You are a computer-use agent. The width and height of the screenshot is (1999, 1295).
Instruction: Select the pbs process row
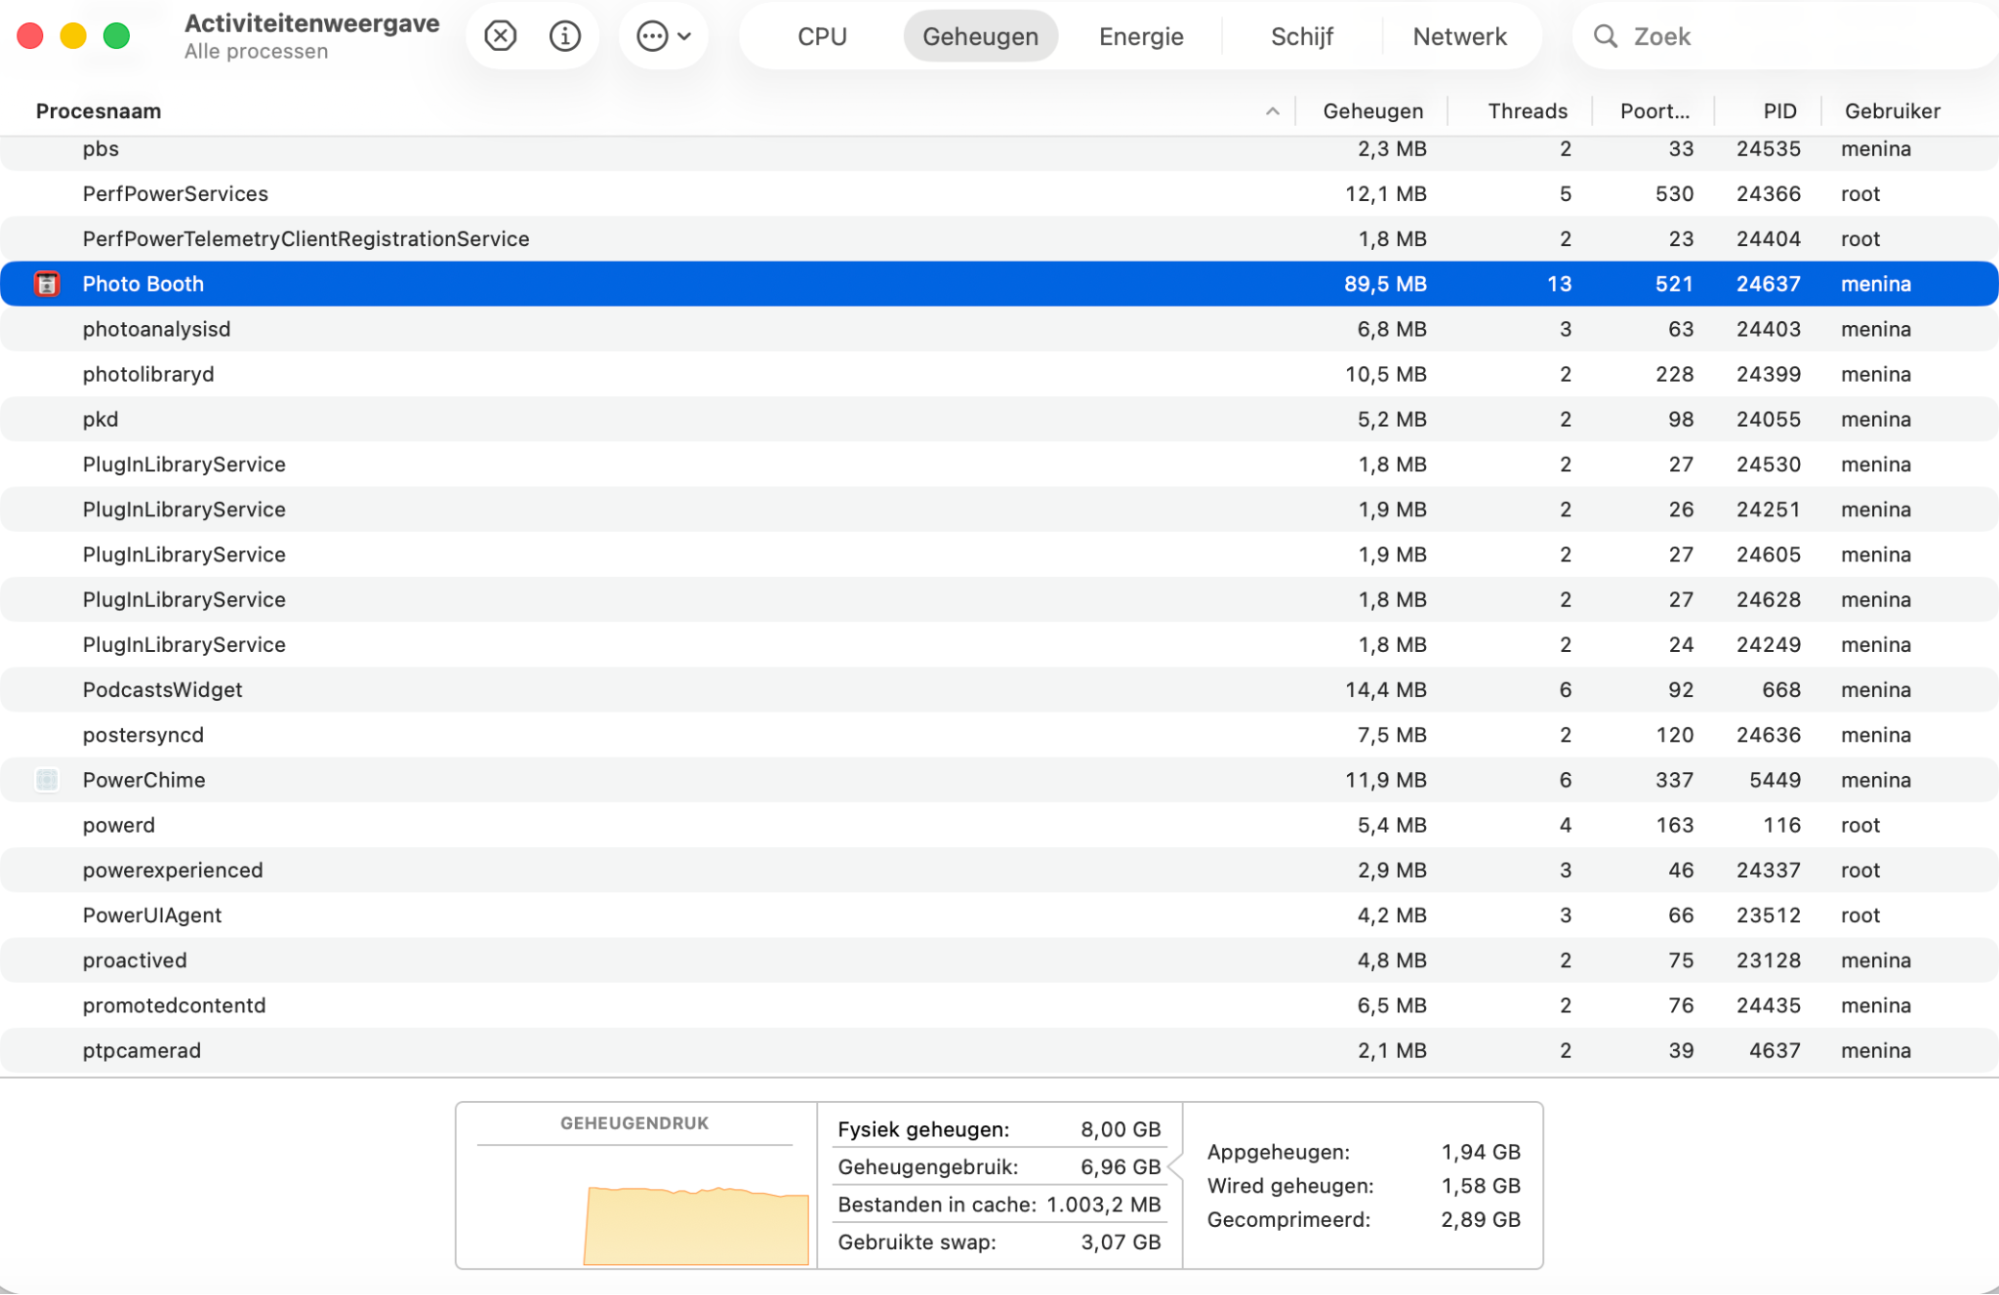click(999, 149)
